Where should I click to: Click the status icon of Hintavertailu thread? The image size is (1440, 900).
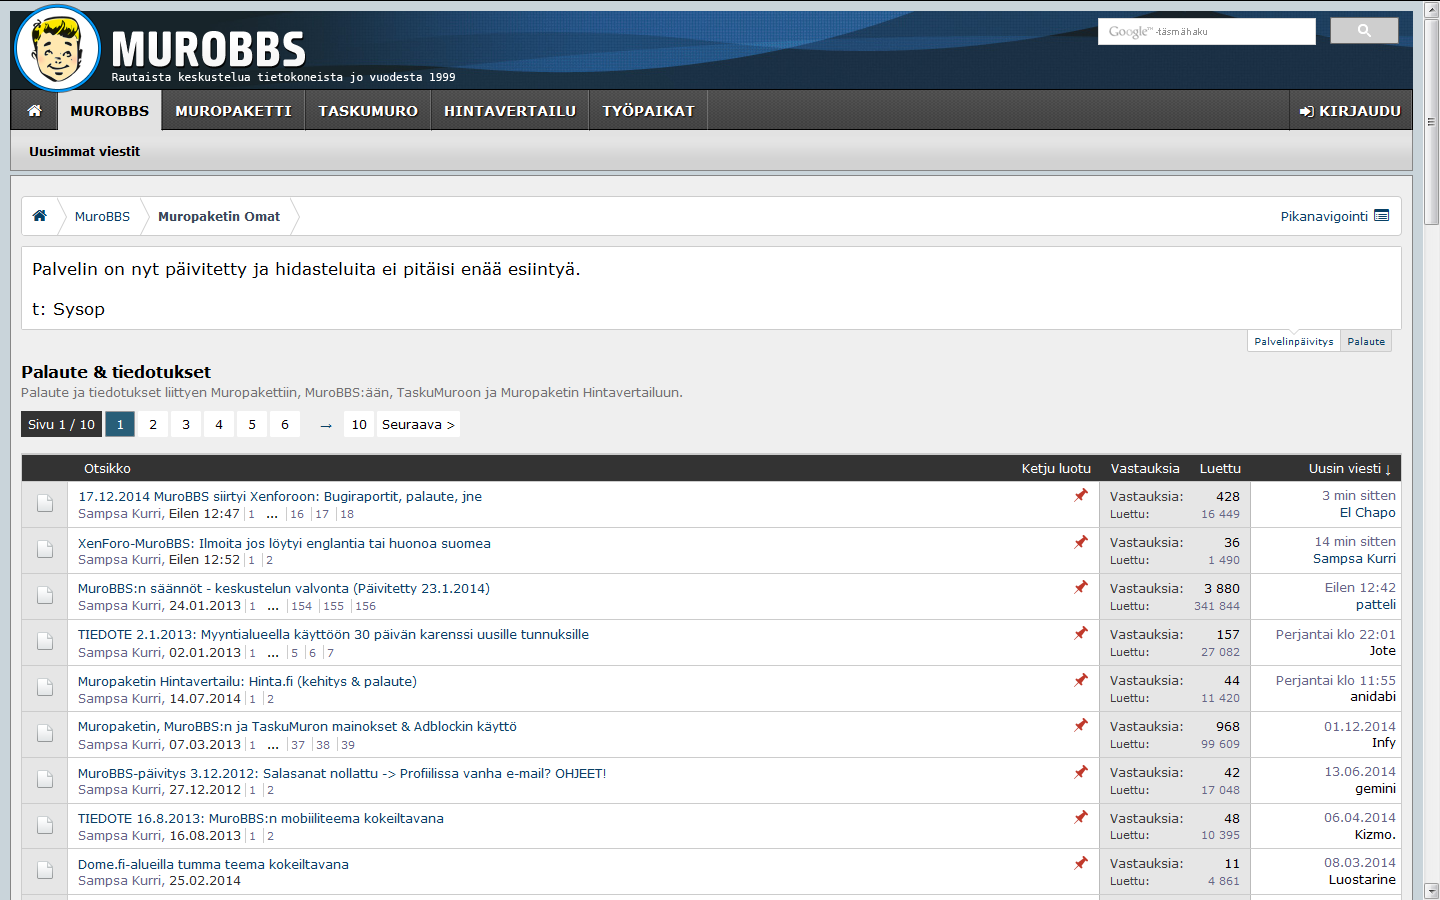45,688
